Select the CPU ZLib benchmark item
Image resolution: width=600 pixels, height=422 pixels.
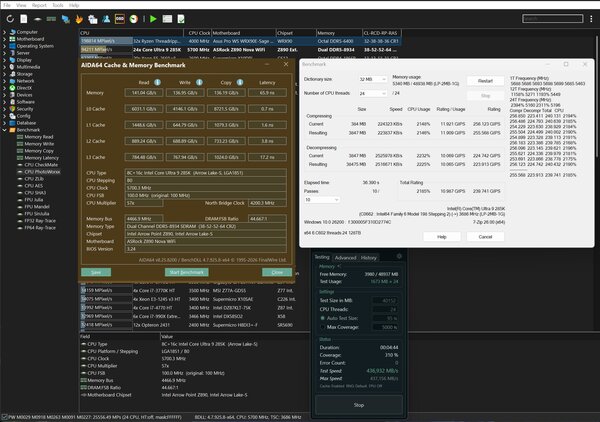tap(34, 179)
